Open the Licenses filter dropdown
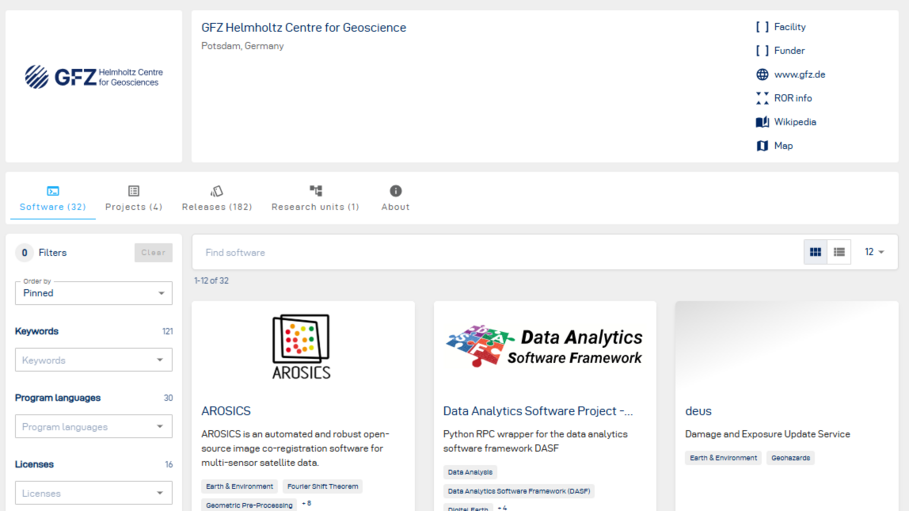Image resolution: width=909 pixels, height=511 pixels. coord(94,493)
